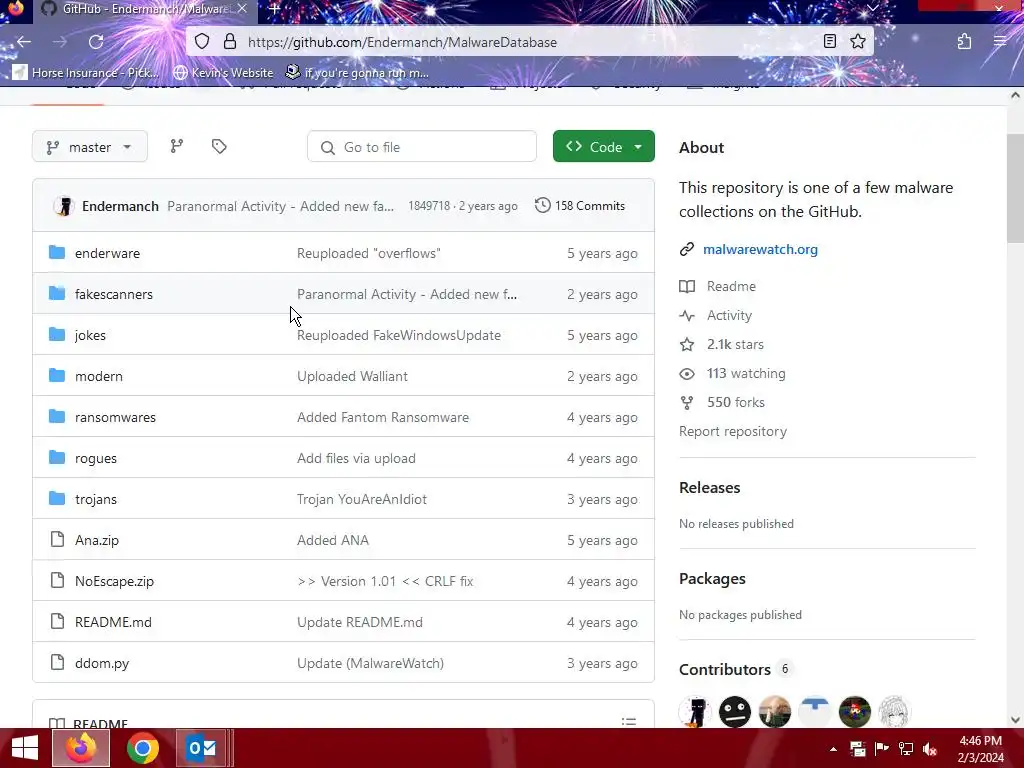Open the NoEscape.zip file
The image size is (1024, 768).
coord(114,581)
